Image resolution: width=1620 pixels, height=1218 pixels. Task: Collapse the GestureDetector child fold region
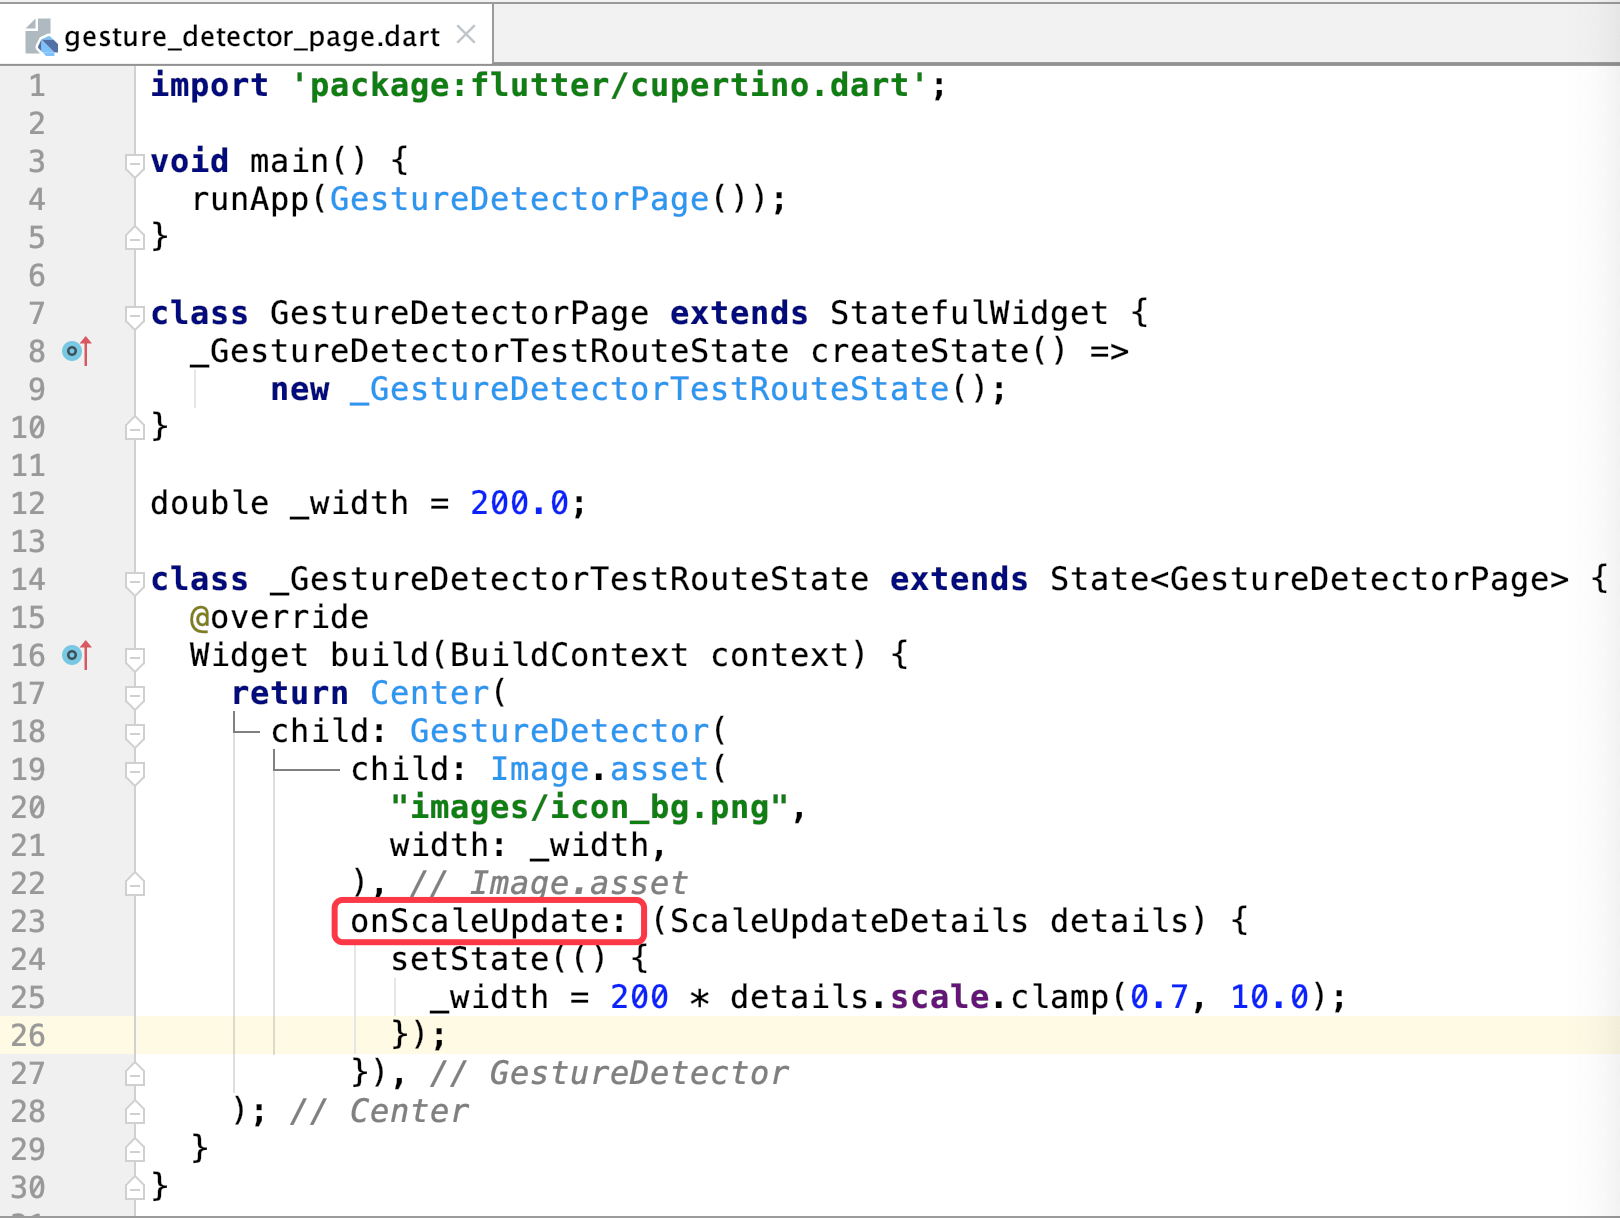pos(135,731)
